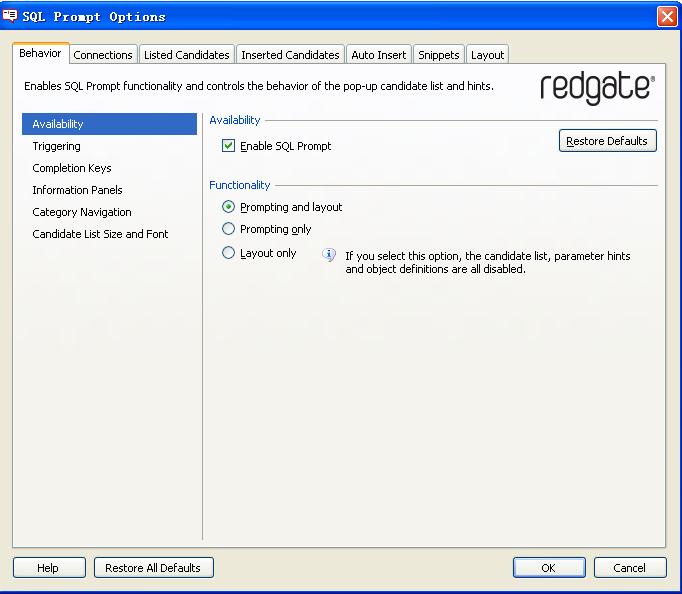Click the Layout only hint text

coord(488,262)
